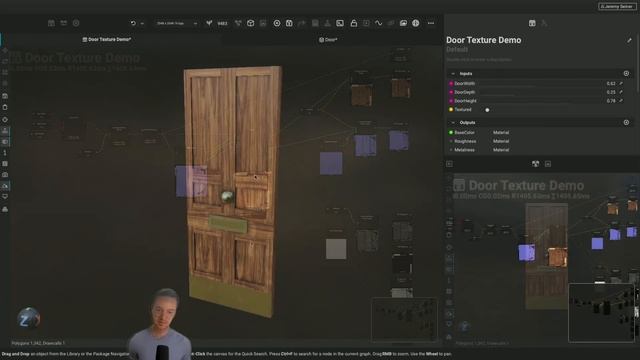
Task: Adjust the DoorWidth slider
Action: [x=541, y=84]
